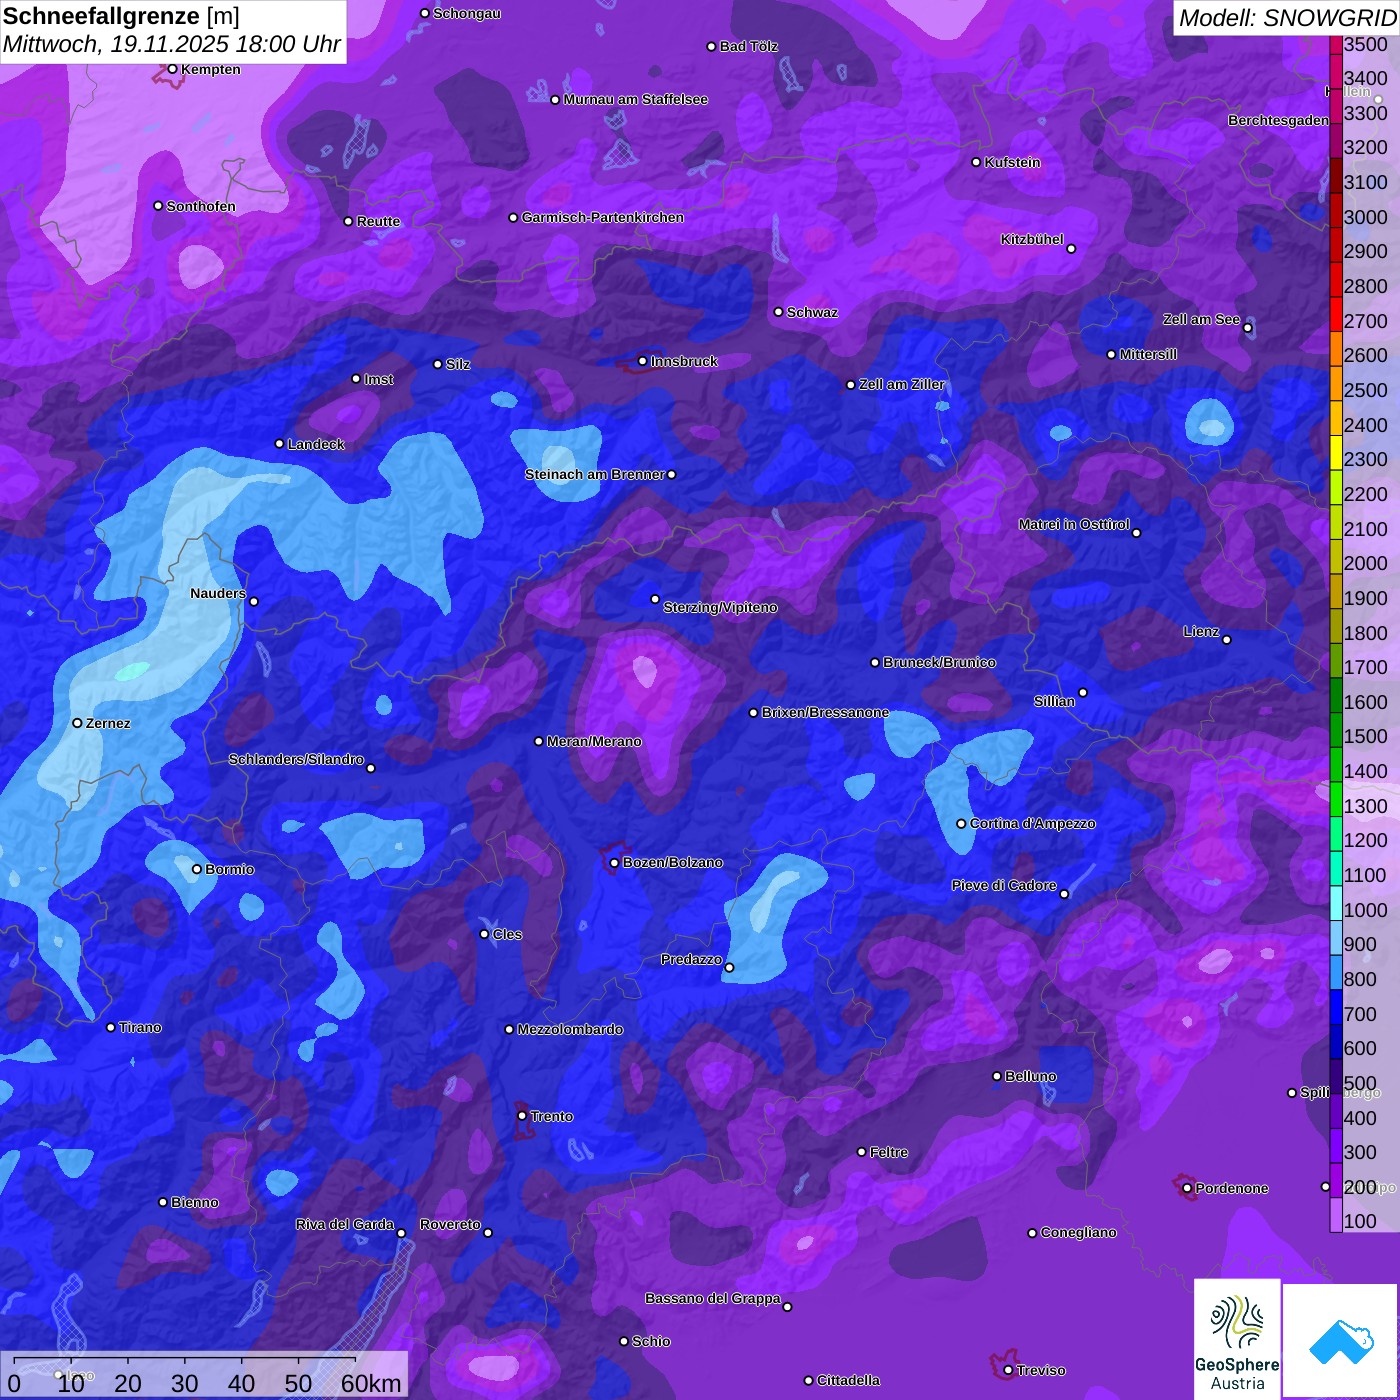The image size is (1400, 1400).
Task: Click the Belluno label
Action: click(1030, 1076)
